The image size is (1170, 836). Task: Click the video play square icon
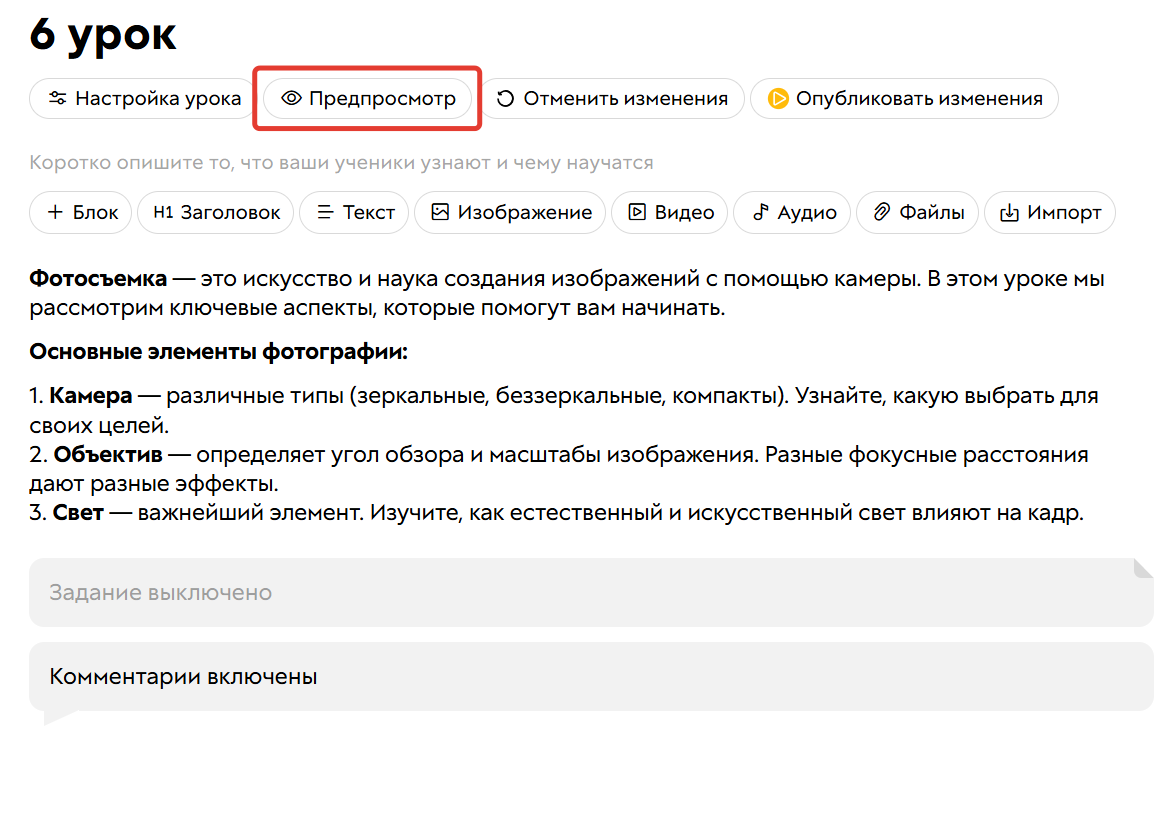pyautogui.click(x=636, y=212)
